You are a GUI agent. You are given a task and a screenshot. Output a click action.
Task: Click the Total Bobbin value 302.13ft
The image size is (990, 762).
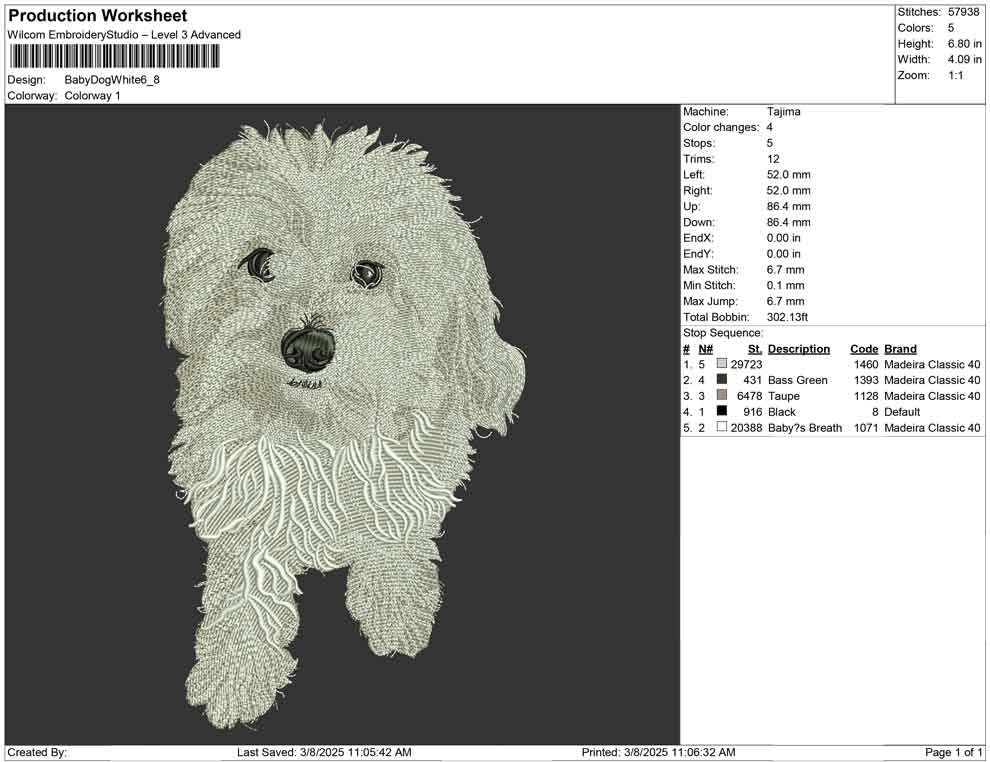point(787,317)
